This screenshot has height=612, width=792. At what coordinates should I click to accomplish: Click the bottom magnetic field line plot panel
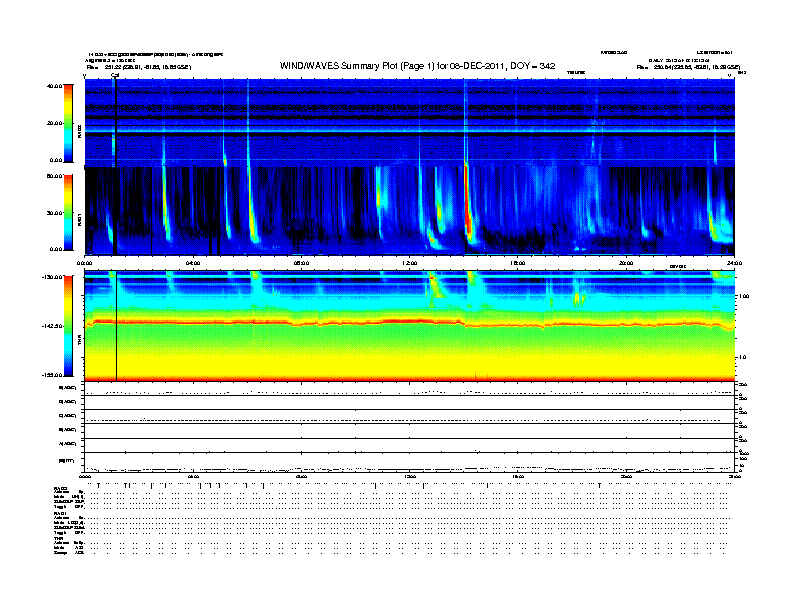(410, 462)
